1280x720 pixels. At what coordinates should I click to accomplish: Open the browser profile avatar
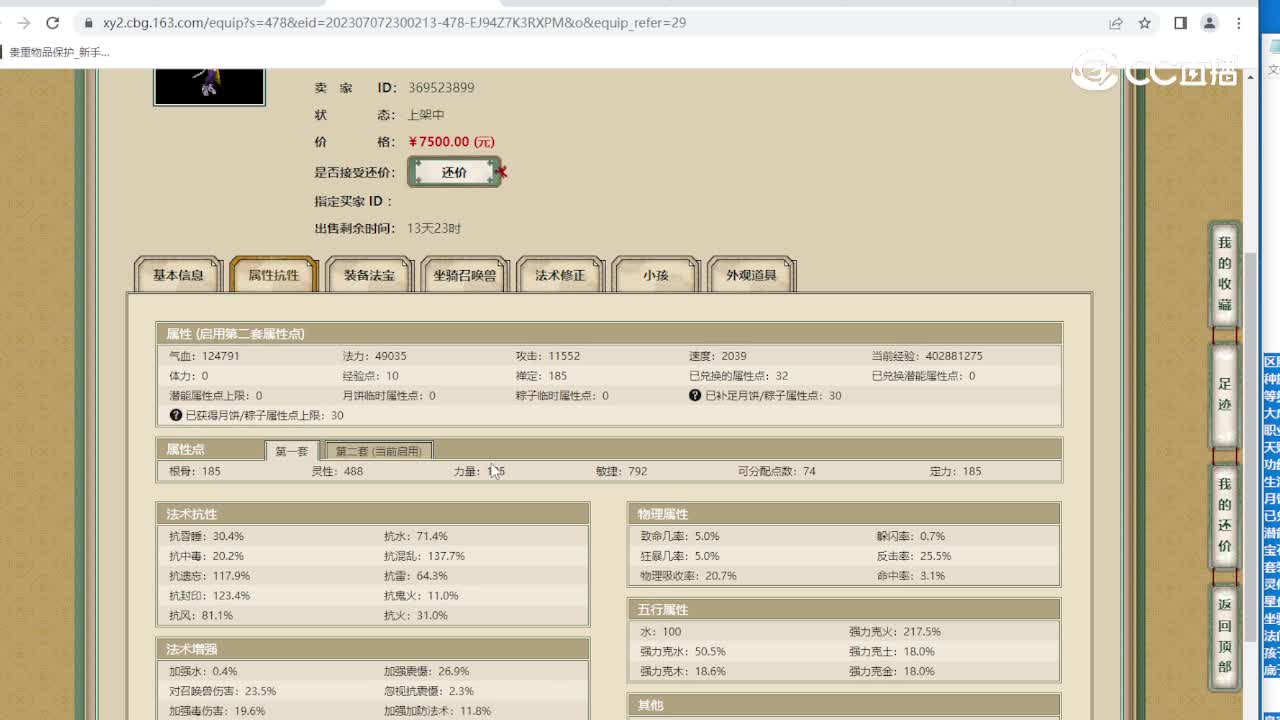pos(1209,23)
